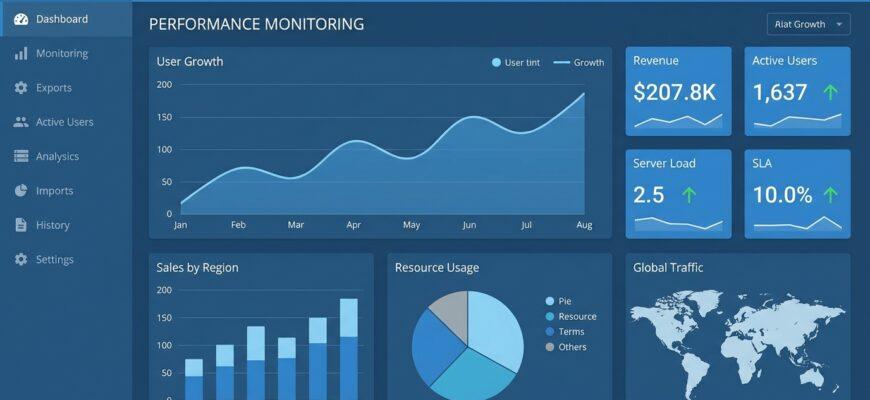Click the Analysics server stack icon
The image size is (870, 400).
click(x=21, y=157)
